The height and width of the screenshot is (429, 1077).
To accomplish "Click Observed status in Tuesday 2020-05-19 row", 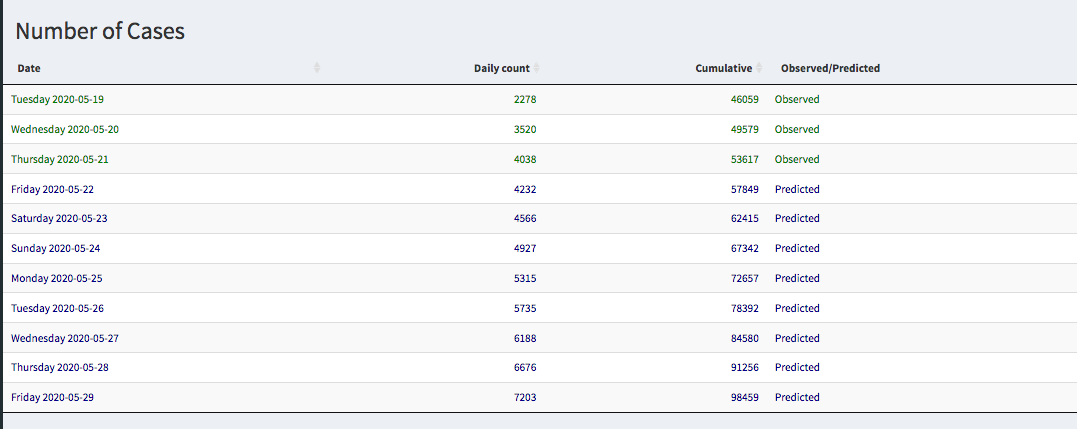I will 797,100.
